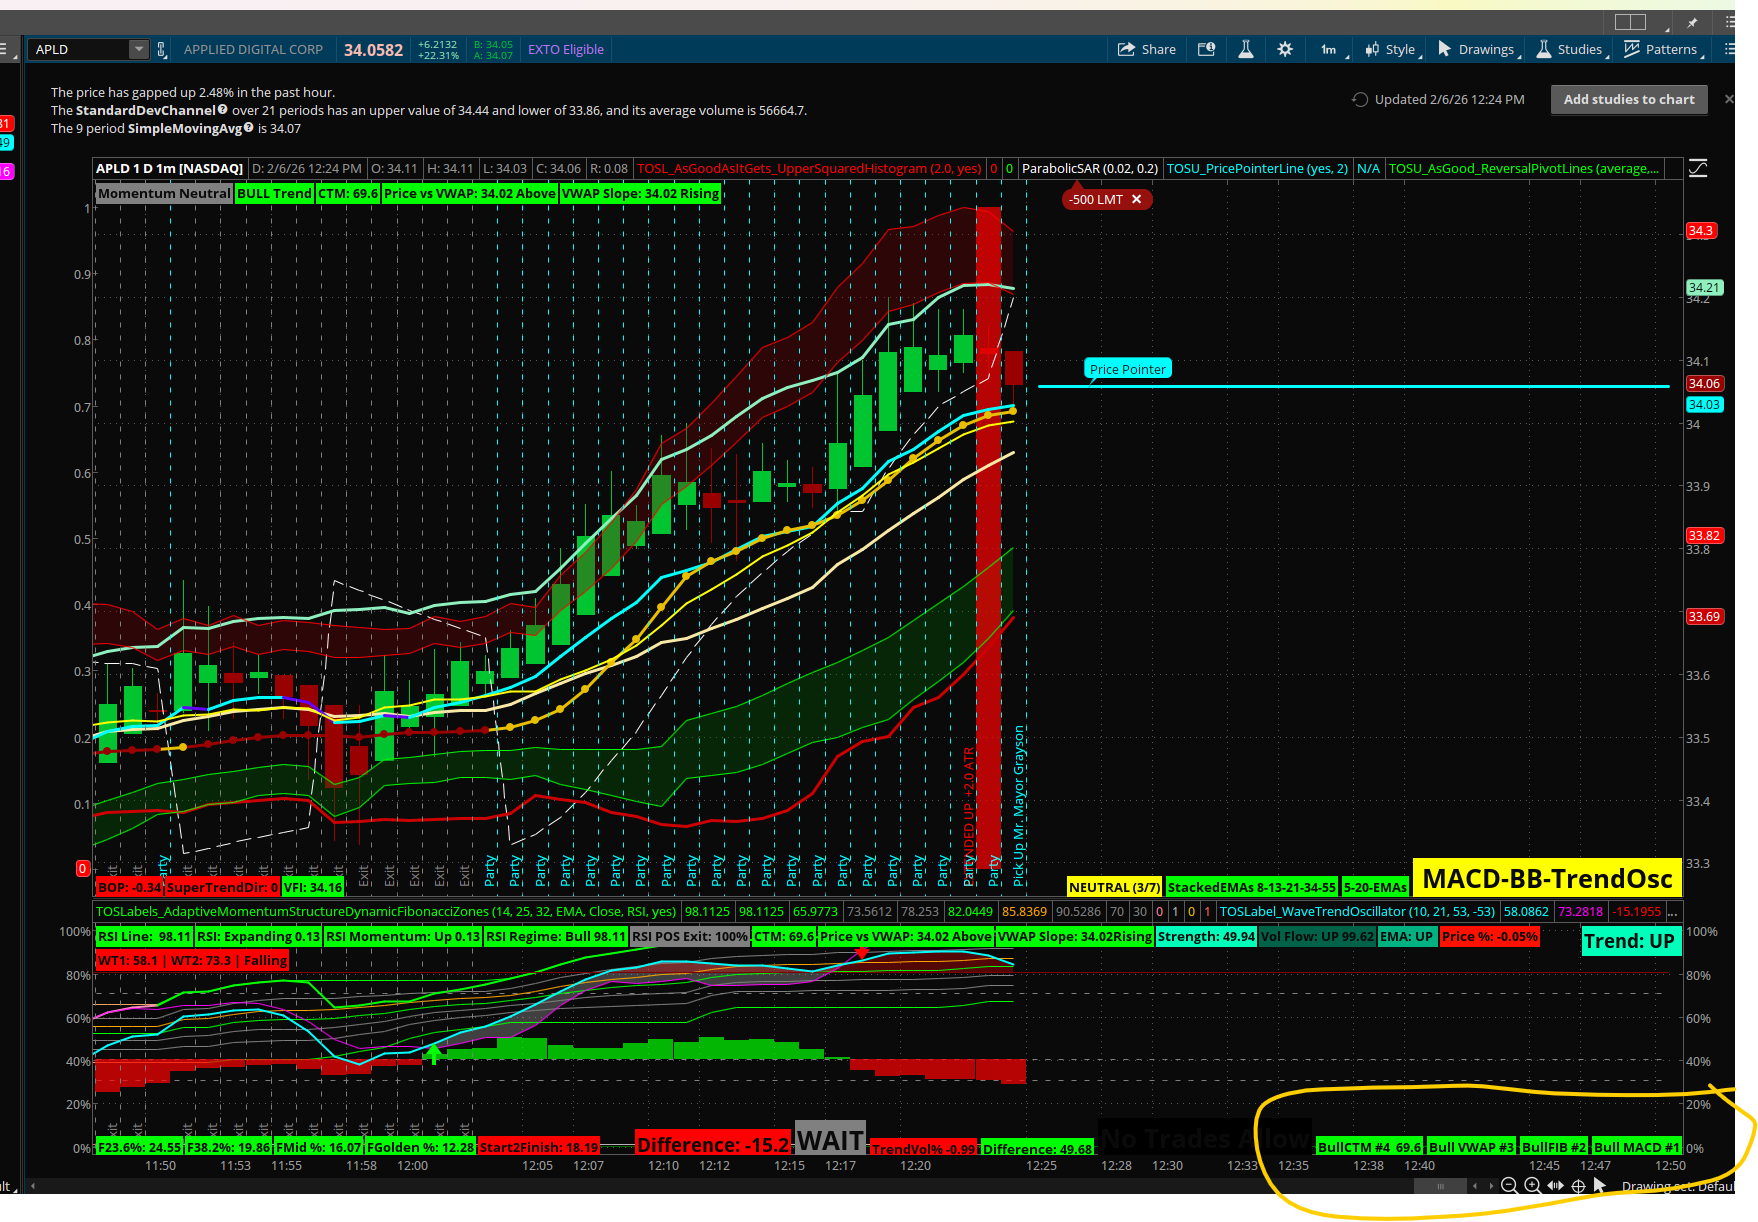The image size is (1758, 1222).
Task: Click the zoom out magnifier icon
Action: [x=1510, y=1186]
